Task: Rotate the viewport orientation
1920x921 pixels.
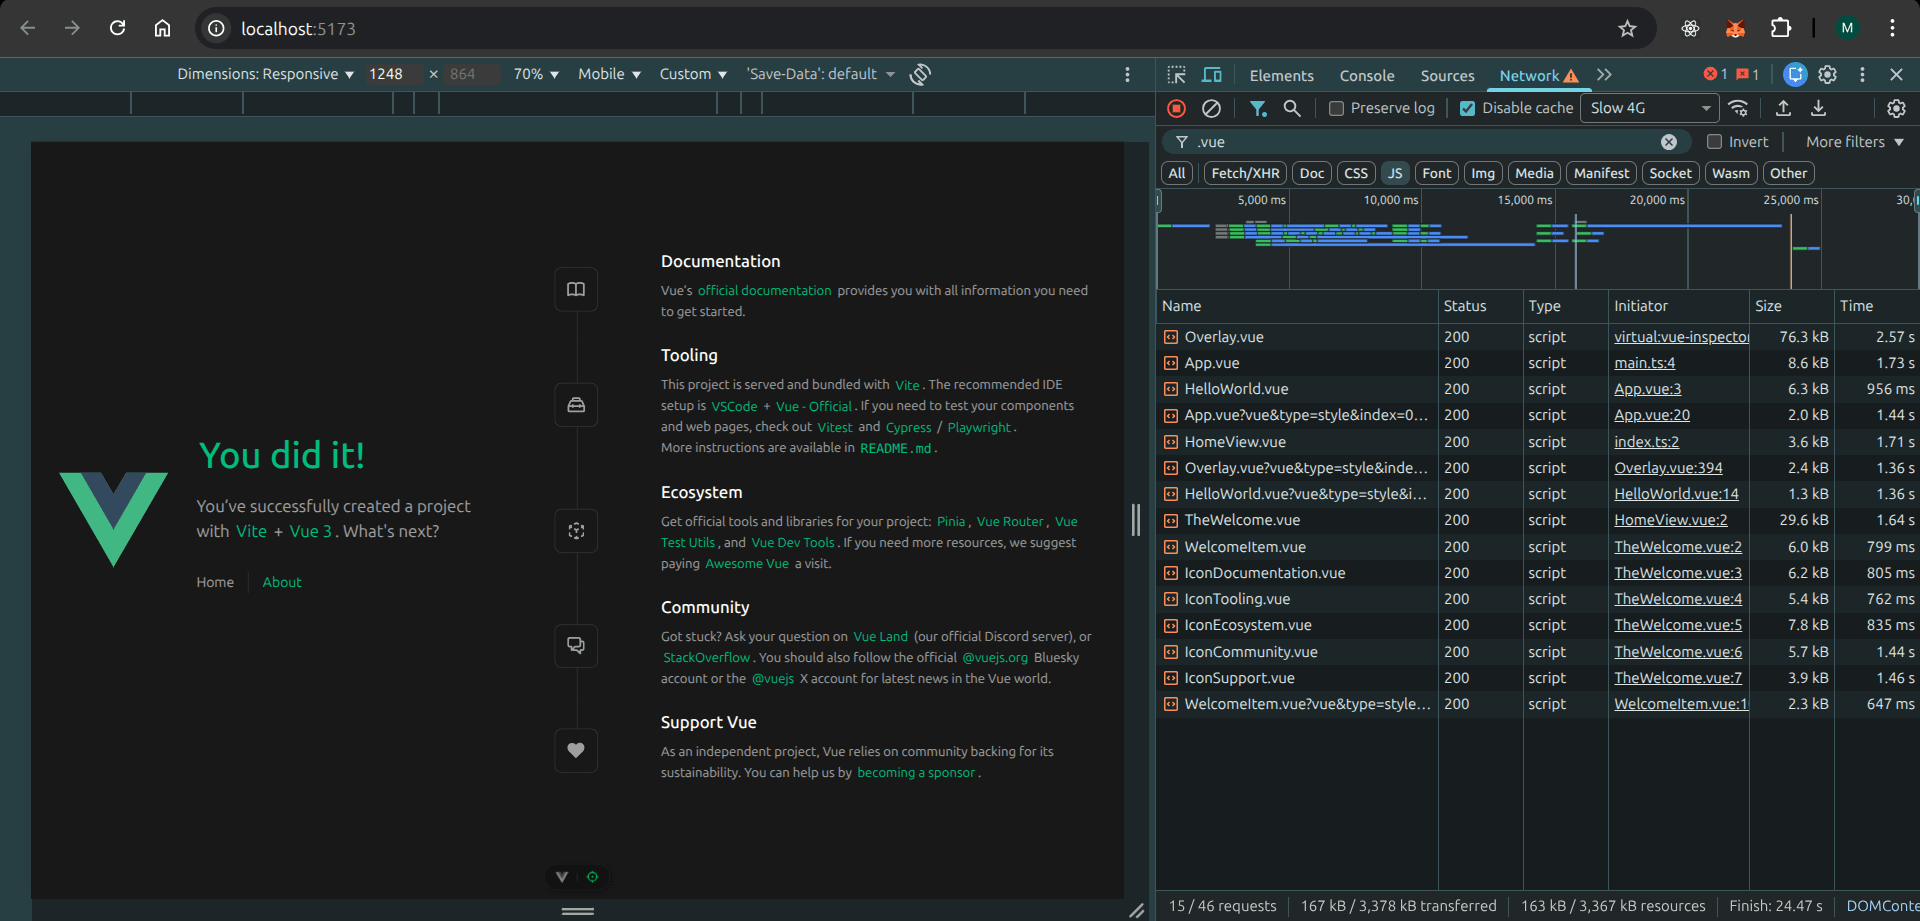Action: pos(920,74)
